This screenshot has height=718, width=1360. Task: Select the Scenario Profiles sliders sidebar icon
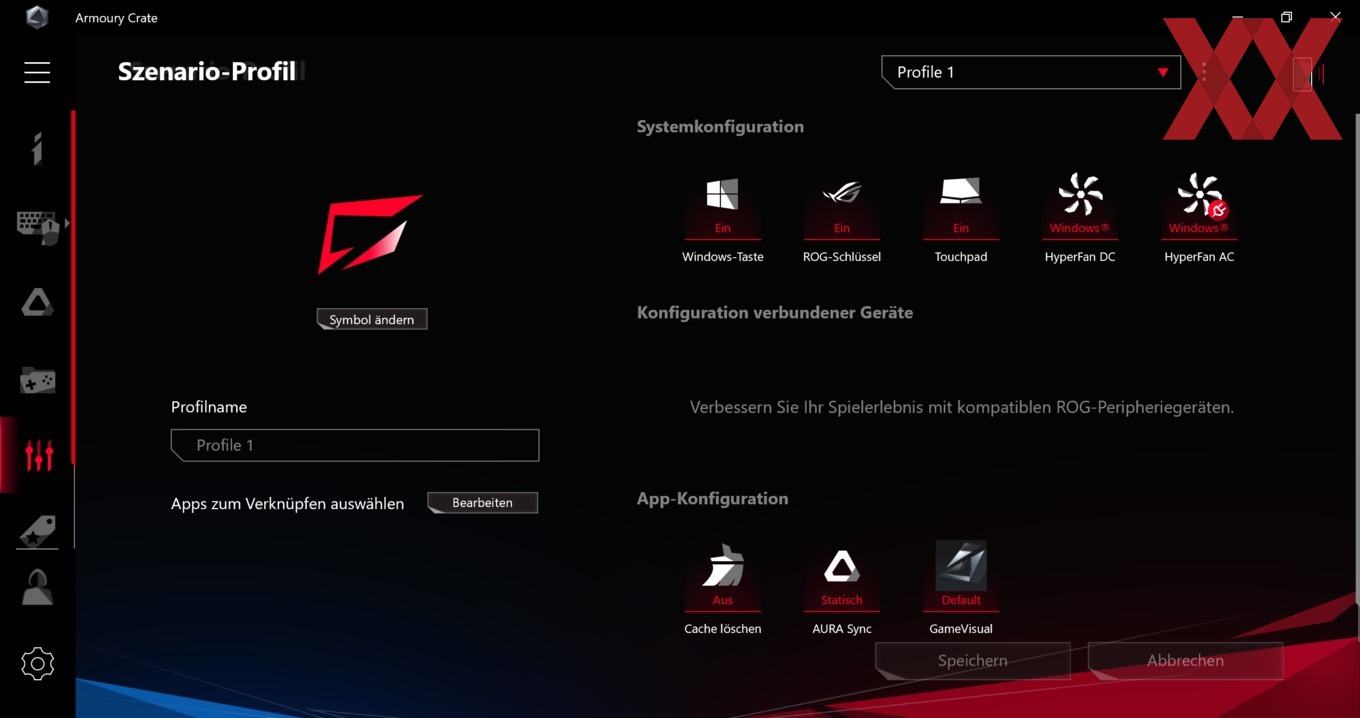(38, 456)
